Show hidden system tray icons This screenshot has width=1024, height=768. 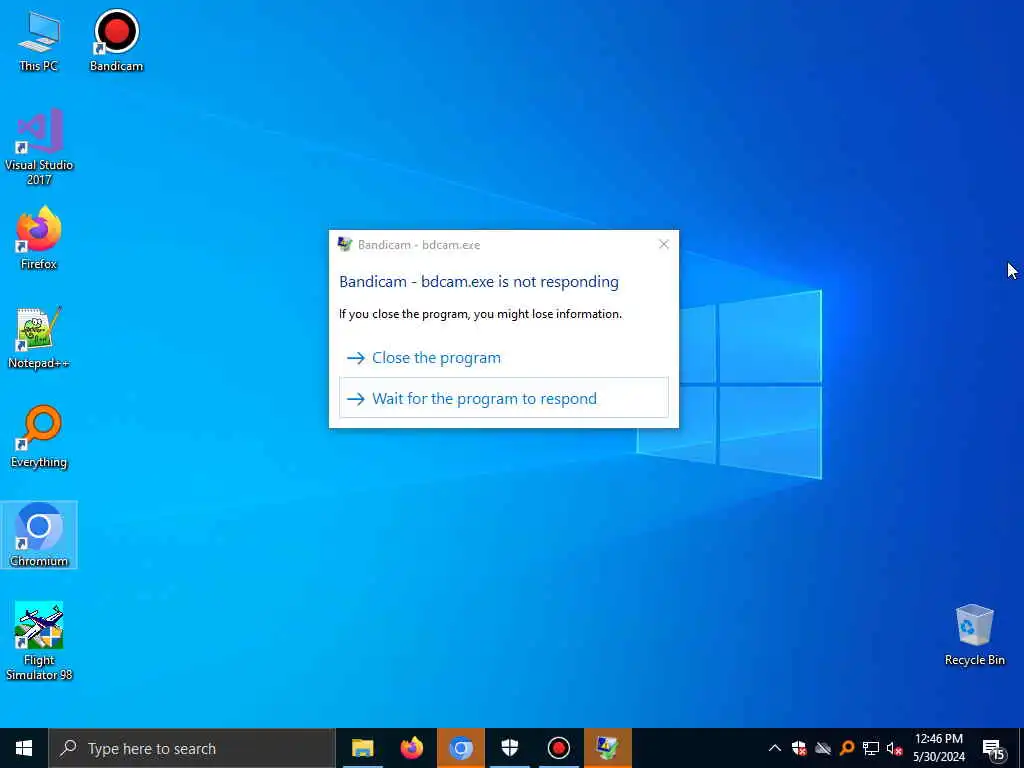coord(775,748)
